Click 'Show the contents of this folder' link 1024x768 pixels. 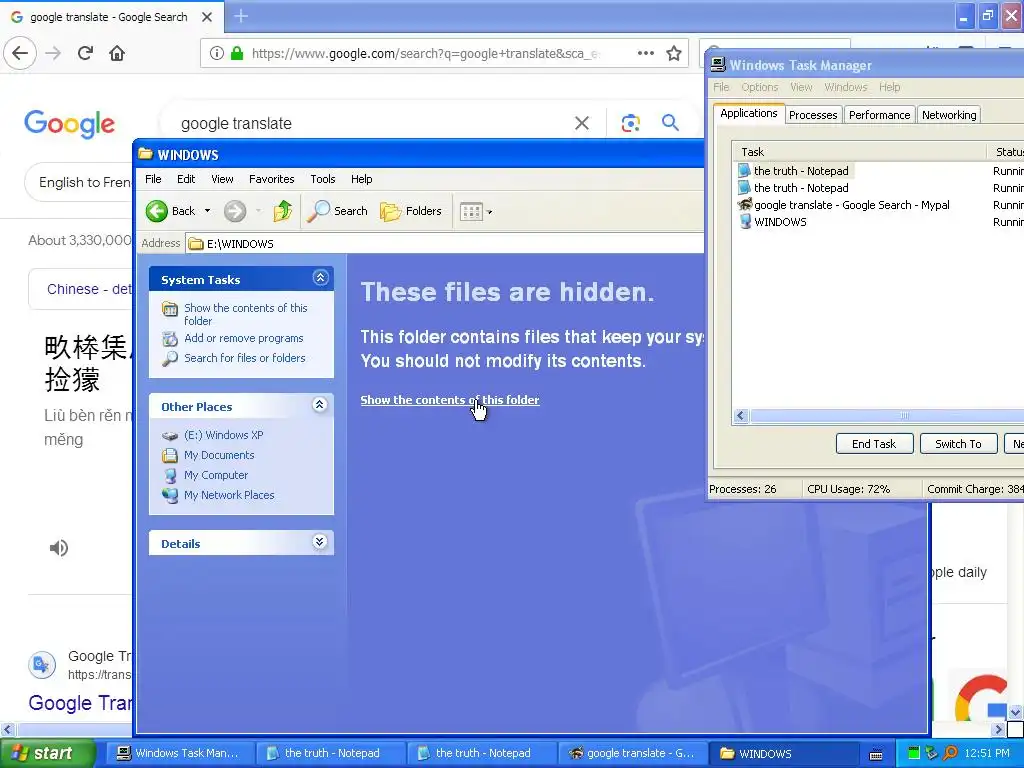450,400
